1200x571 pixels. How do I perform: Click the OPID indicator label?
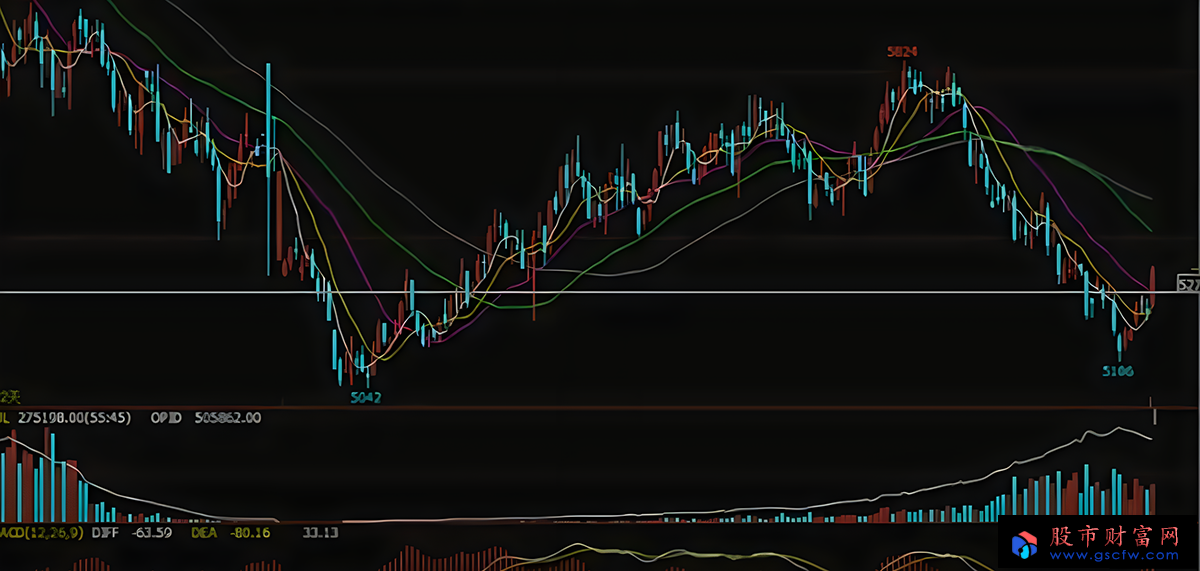165,417
